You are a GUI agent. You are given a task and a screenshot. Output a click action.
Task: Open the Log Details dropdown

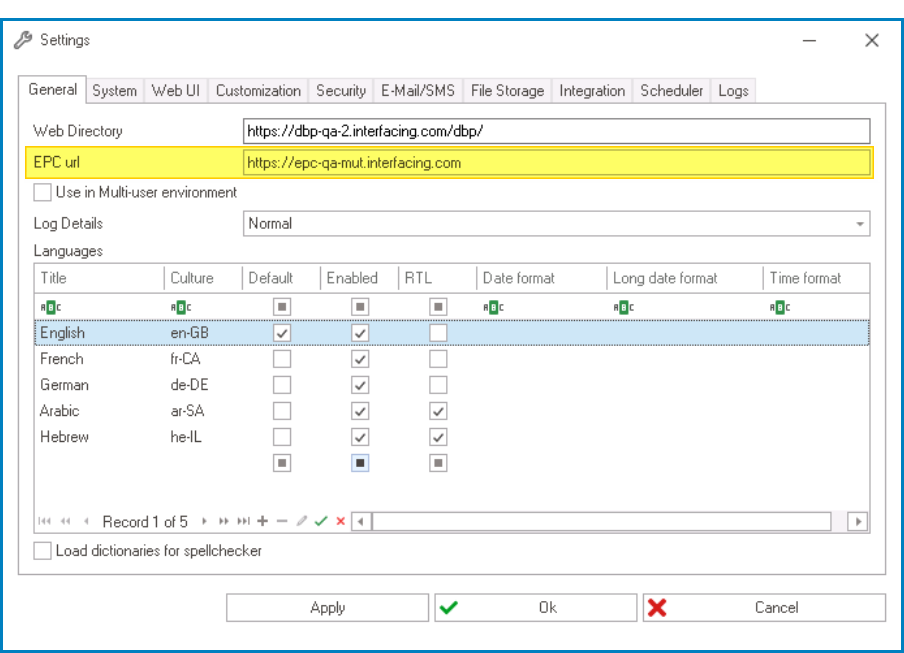pyautogui.click(x=860, y=224)
